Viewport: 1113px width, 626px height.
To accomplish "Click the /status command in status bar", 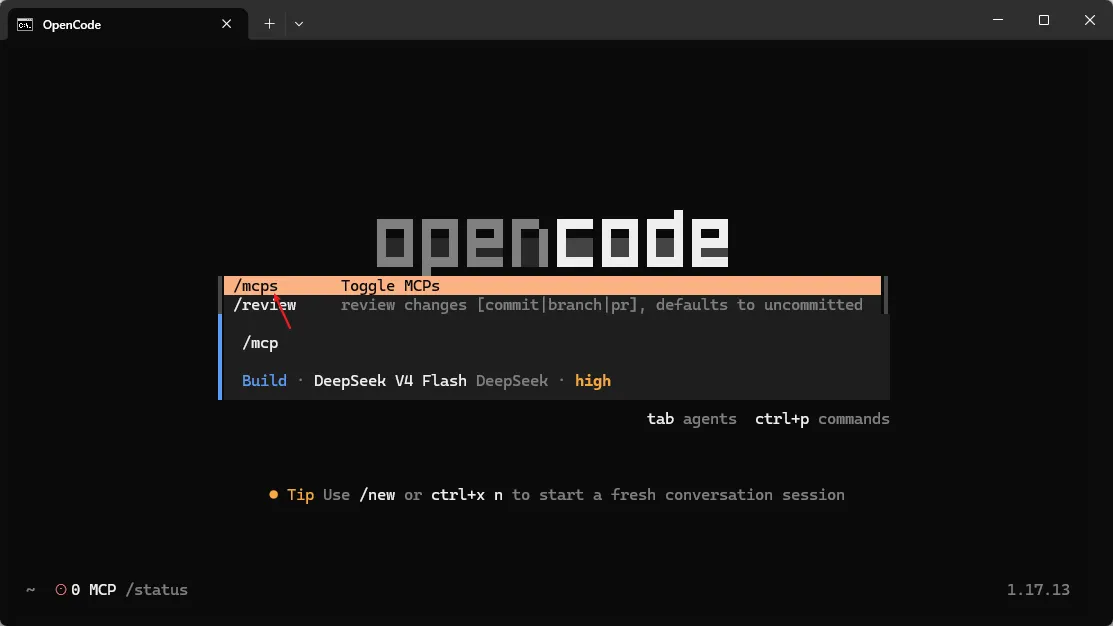I will (156, 590).
